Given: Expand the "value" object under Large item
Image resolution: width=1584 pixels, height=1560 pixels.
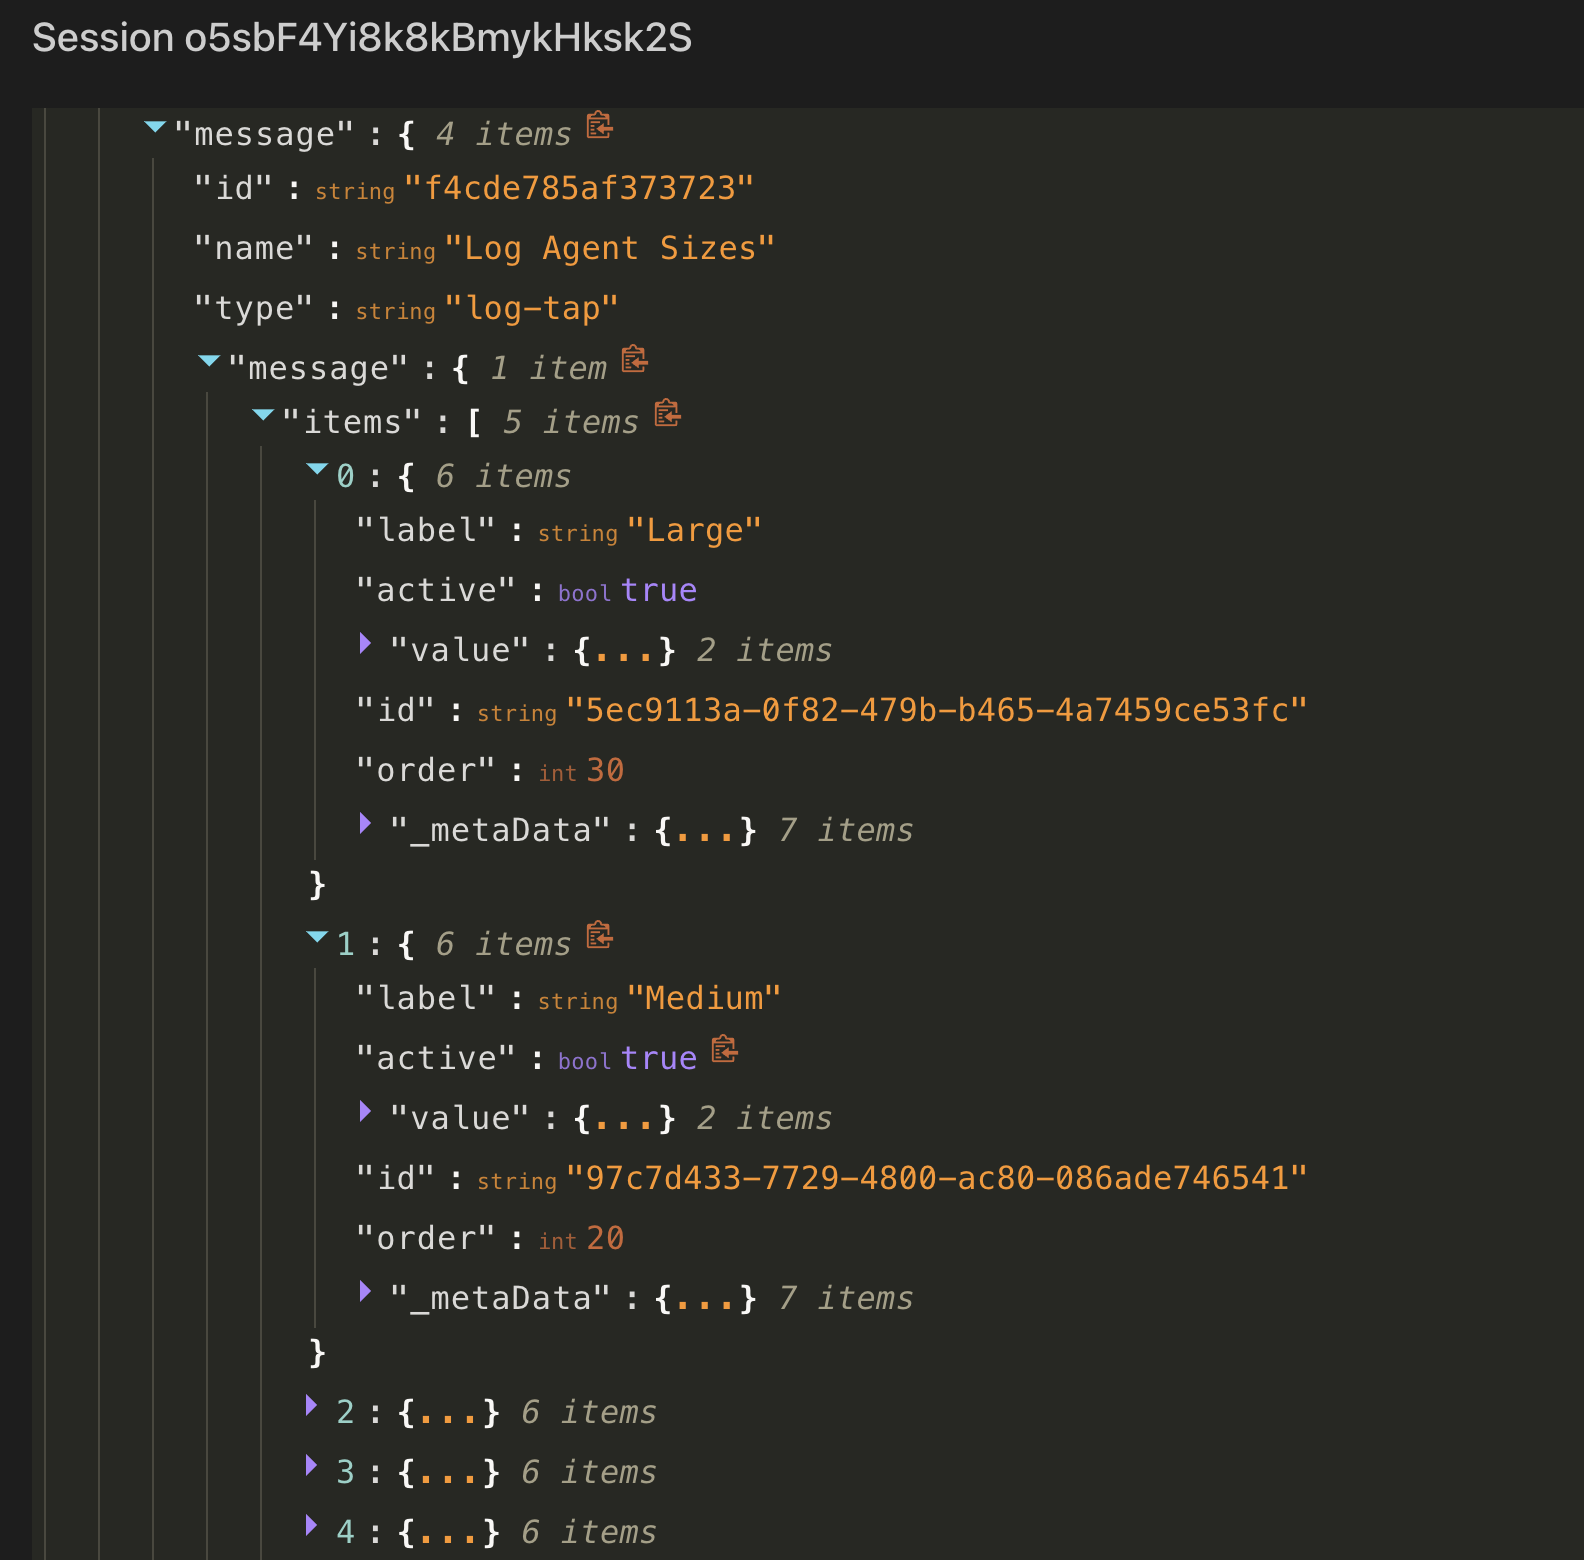Looking at the screenshot, I should click(x=366, y=643).
